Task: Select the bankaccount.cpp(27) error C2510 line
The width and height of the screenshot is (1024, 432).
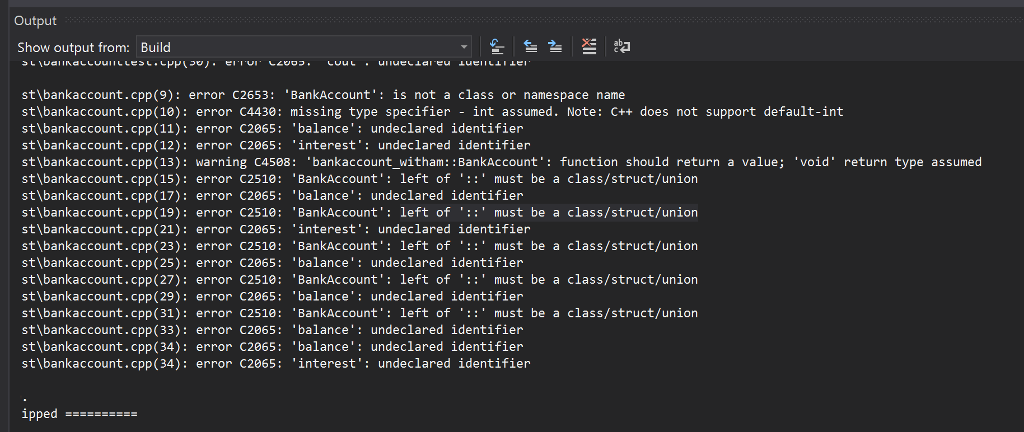Action: coord(360,279)
